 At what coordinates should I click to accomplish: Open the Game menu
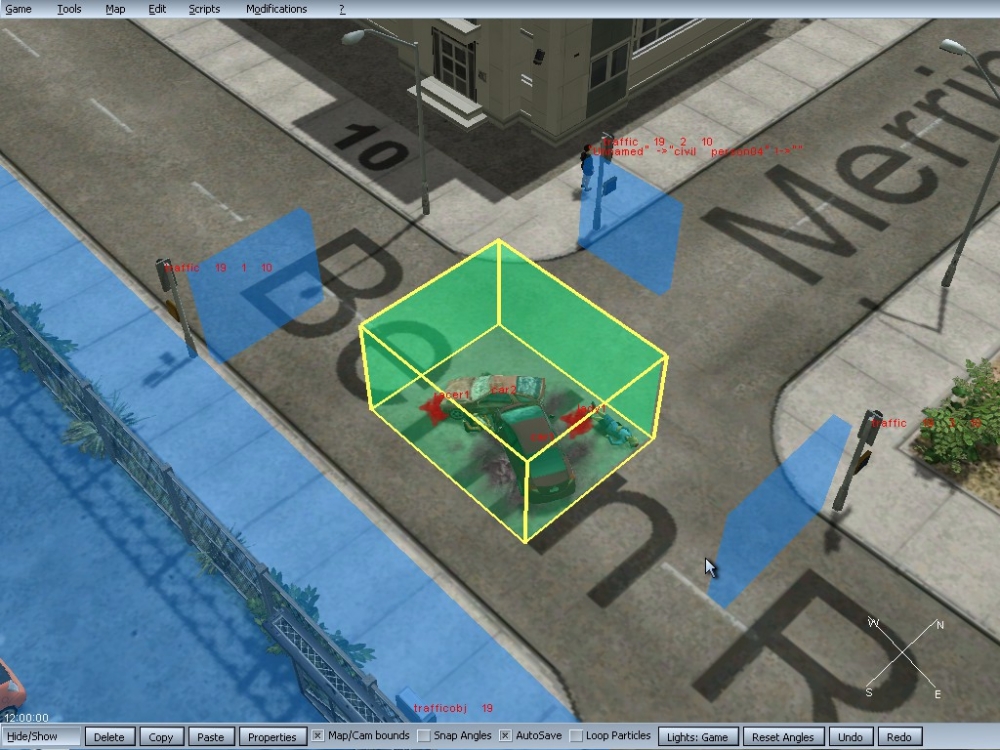[x=19, y=9]
